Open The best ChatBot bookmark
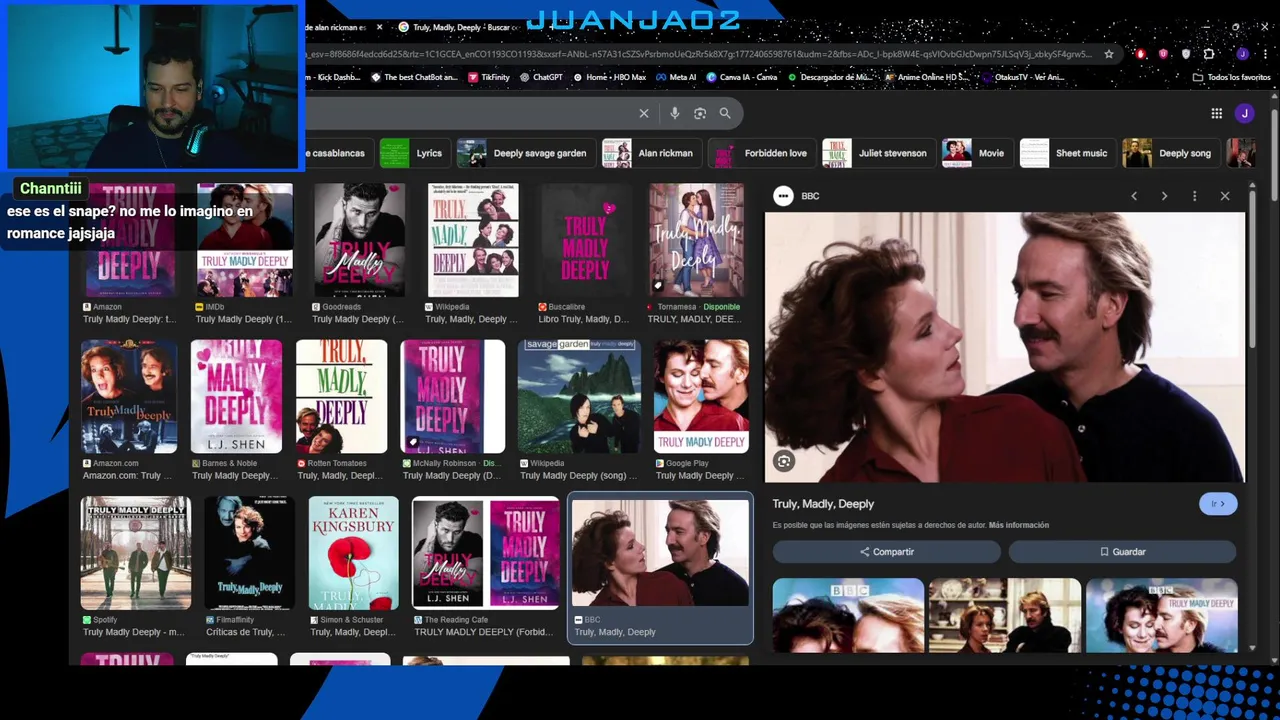 pos(414,77)
